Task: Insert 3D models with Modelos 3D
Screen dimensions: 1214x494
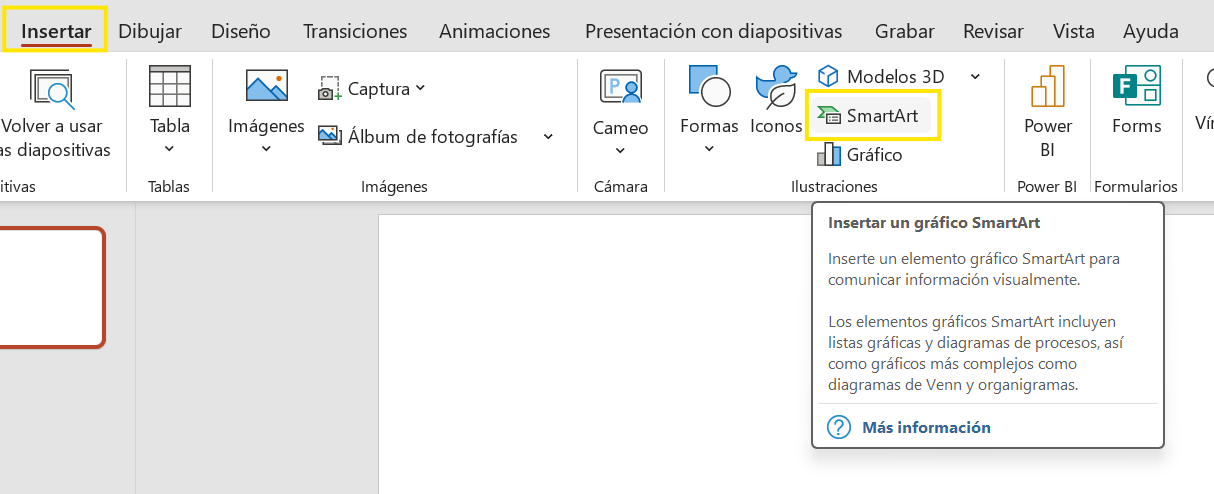Action: point(881,76)
